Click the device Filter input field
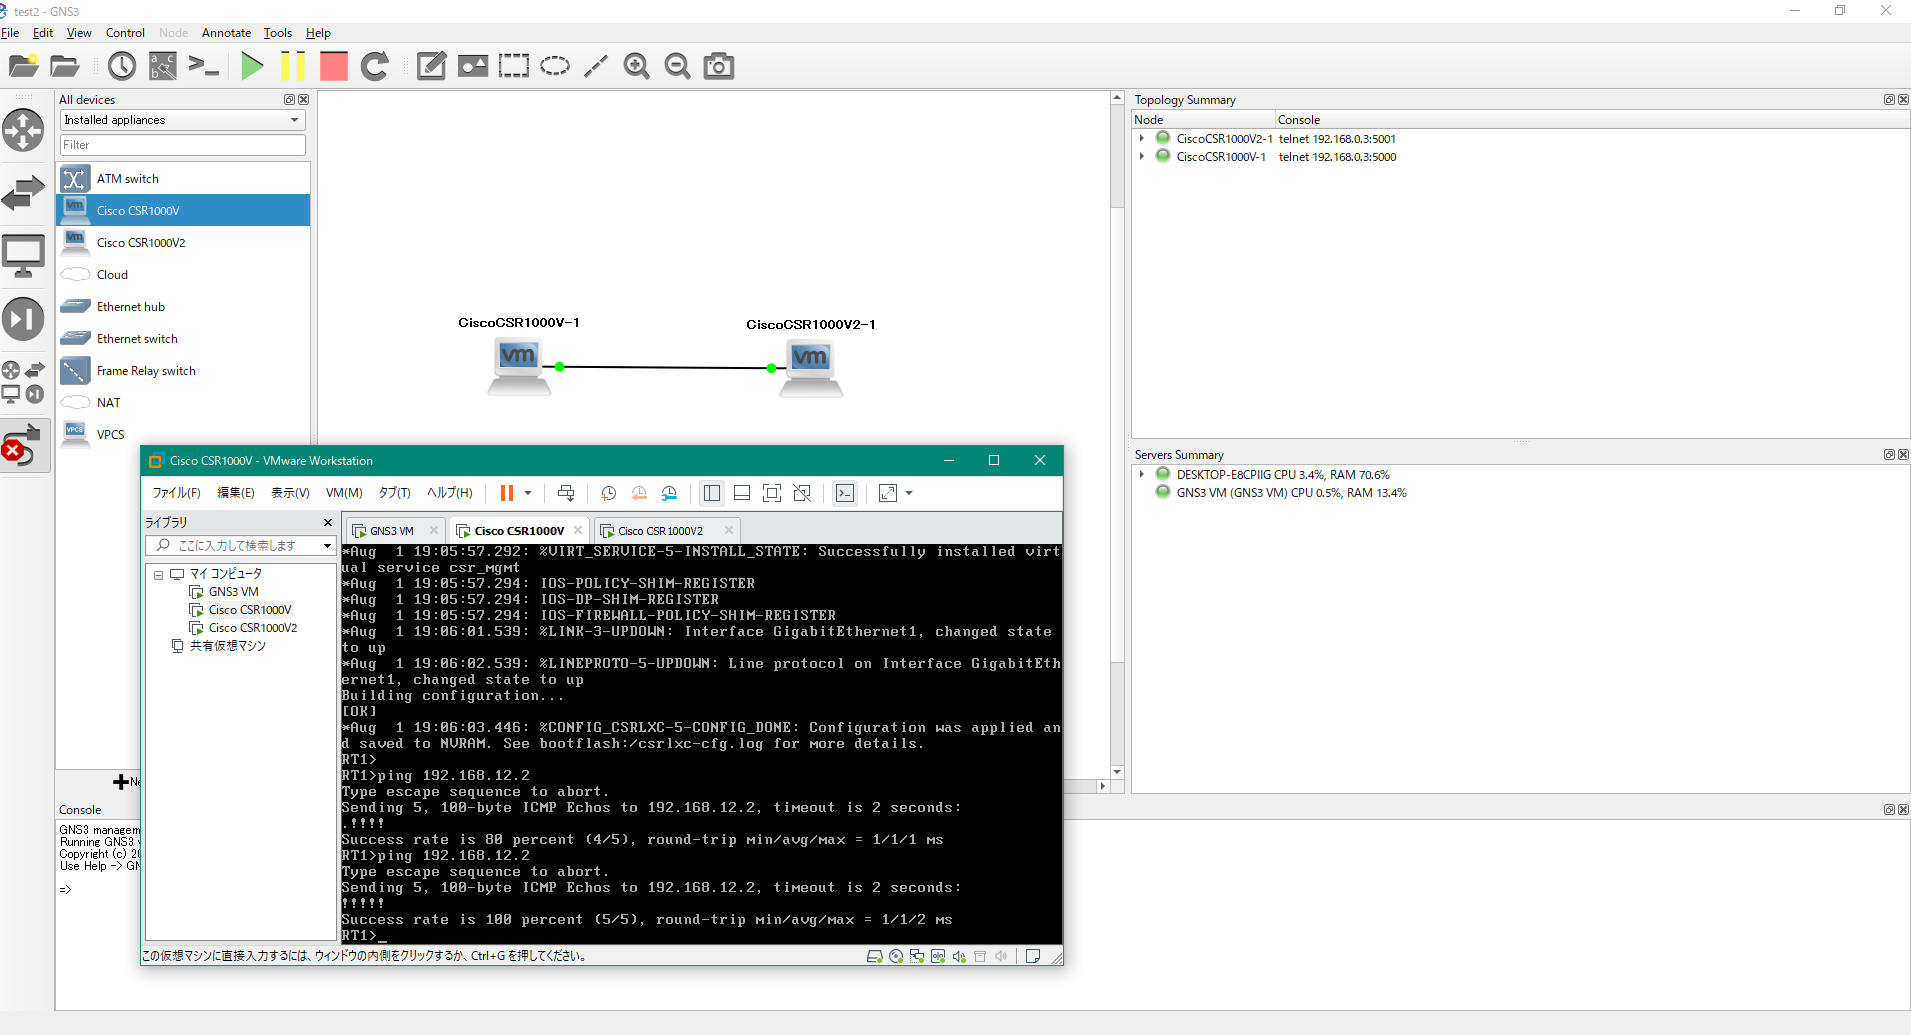The width and height of the screenshot is (1911, 1035). 182,145
